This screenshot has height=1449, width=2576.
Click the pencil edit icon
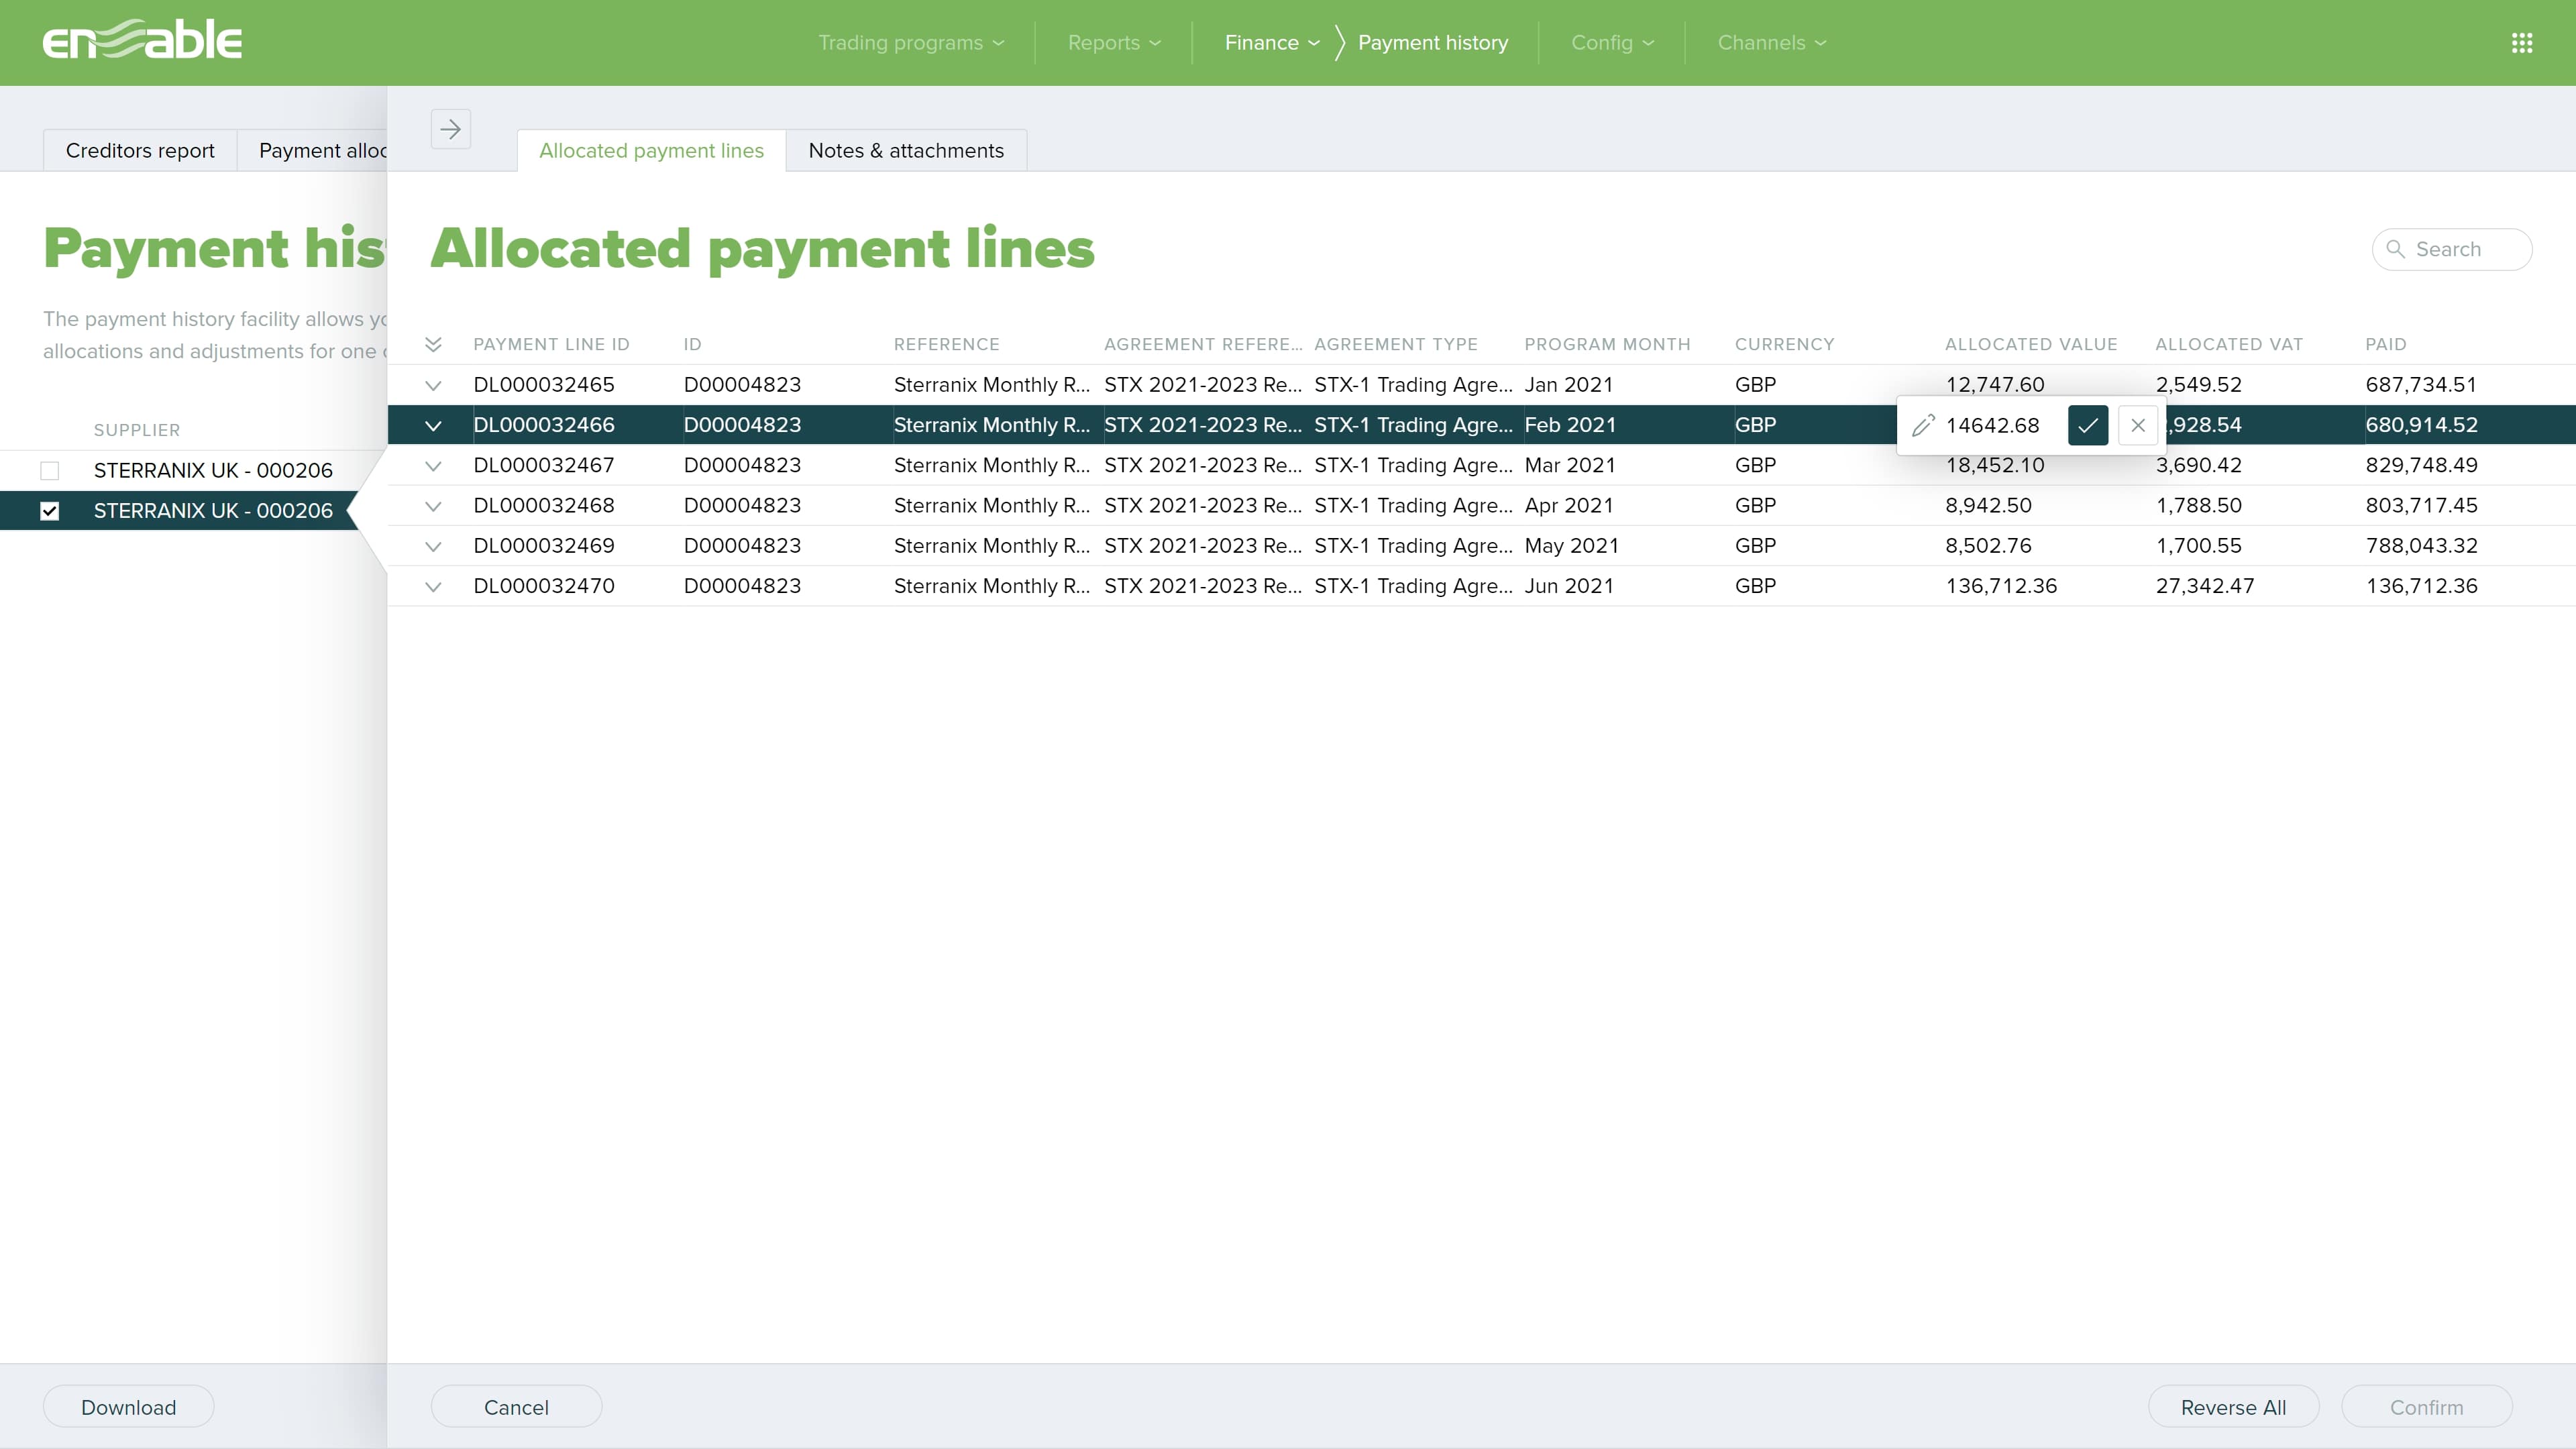pos(1922,426)
